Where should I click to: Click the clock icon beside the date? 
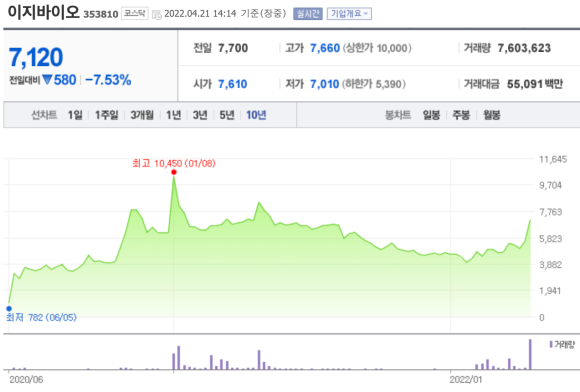(157, 15)
